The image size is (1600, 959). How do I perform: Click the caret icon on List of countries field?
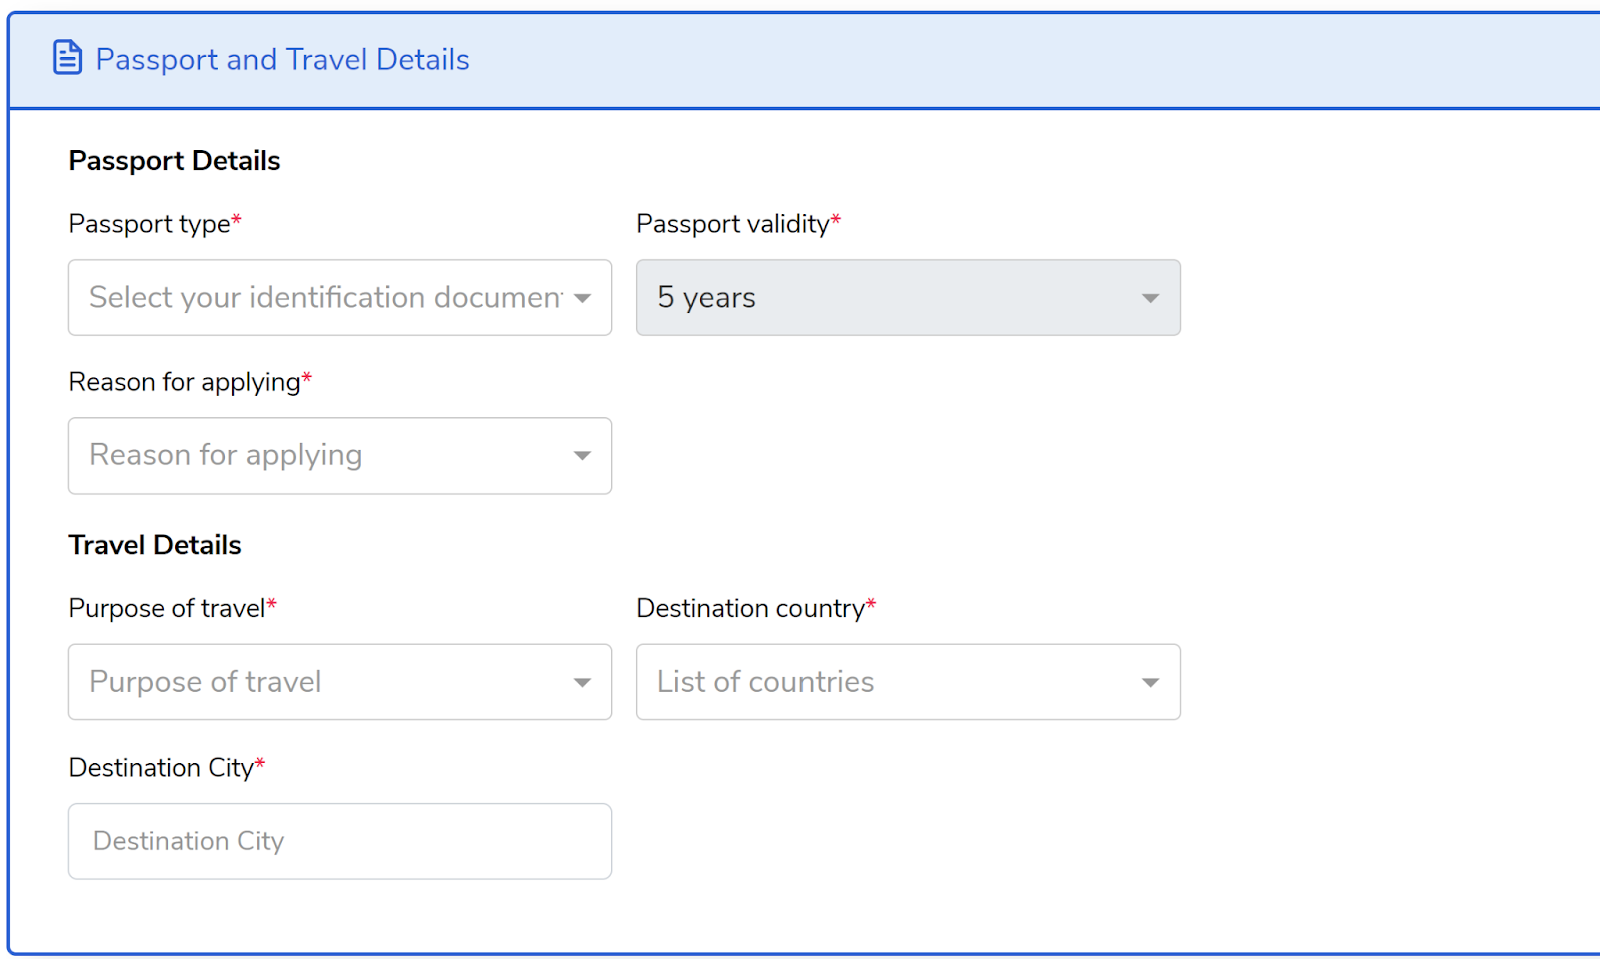pos(1150,683)
